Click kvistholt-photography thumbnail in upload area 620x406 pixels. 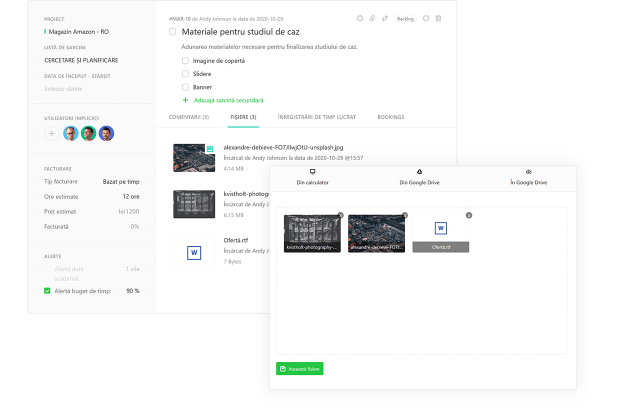312,233
